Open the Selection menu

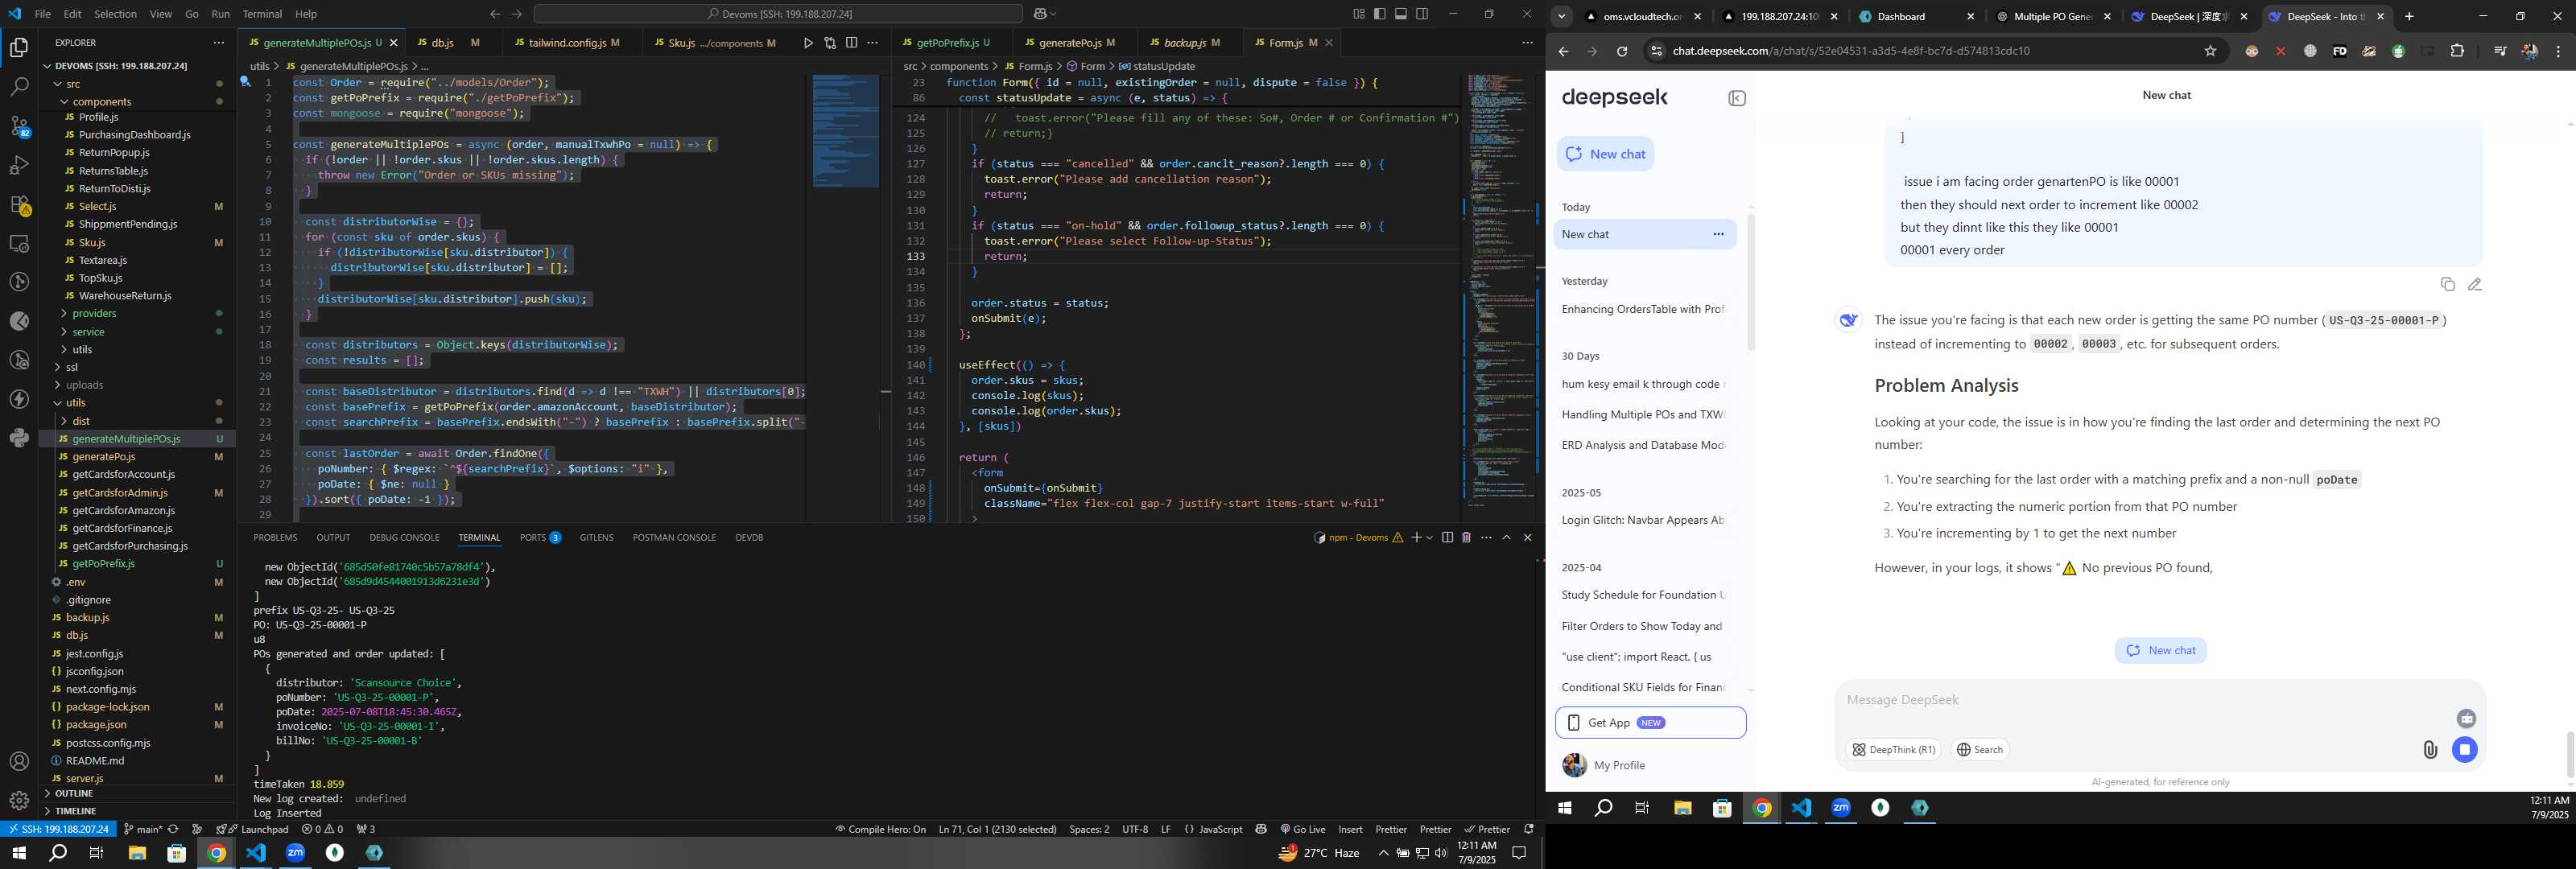coord(116,14)
